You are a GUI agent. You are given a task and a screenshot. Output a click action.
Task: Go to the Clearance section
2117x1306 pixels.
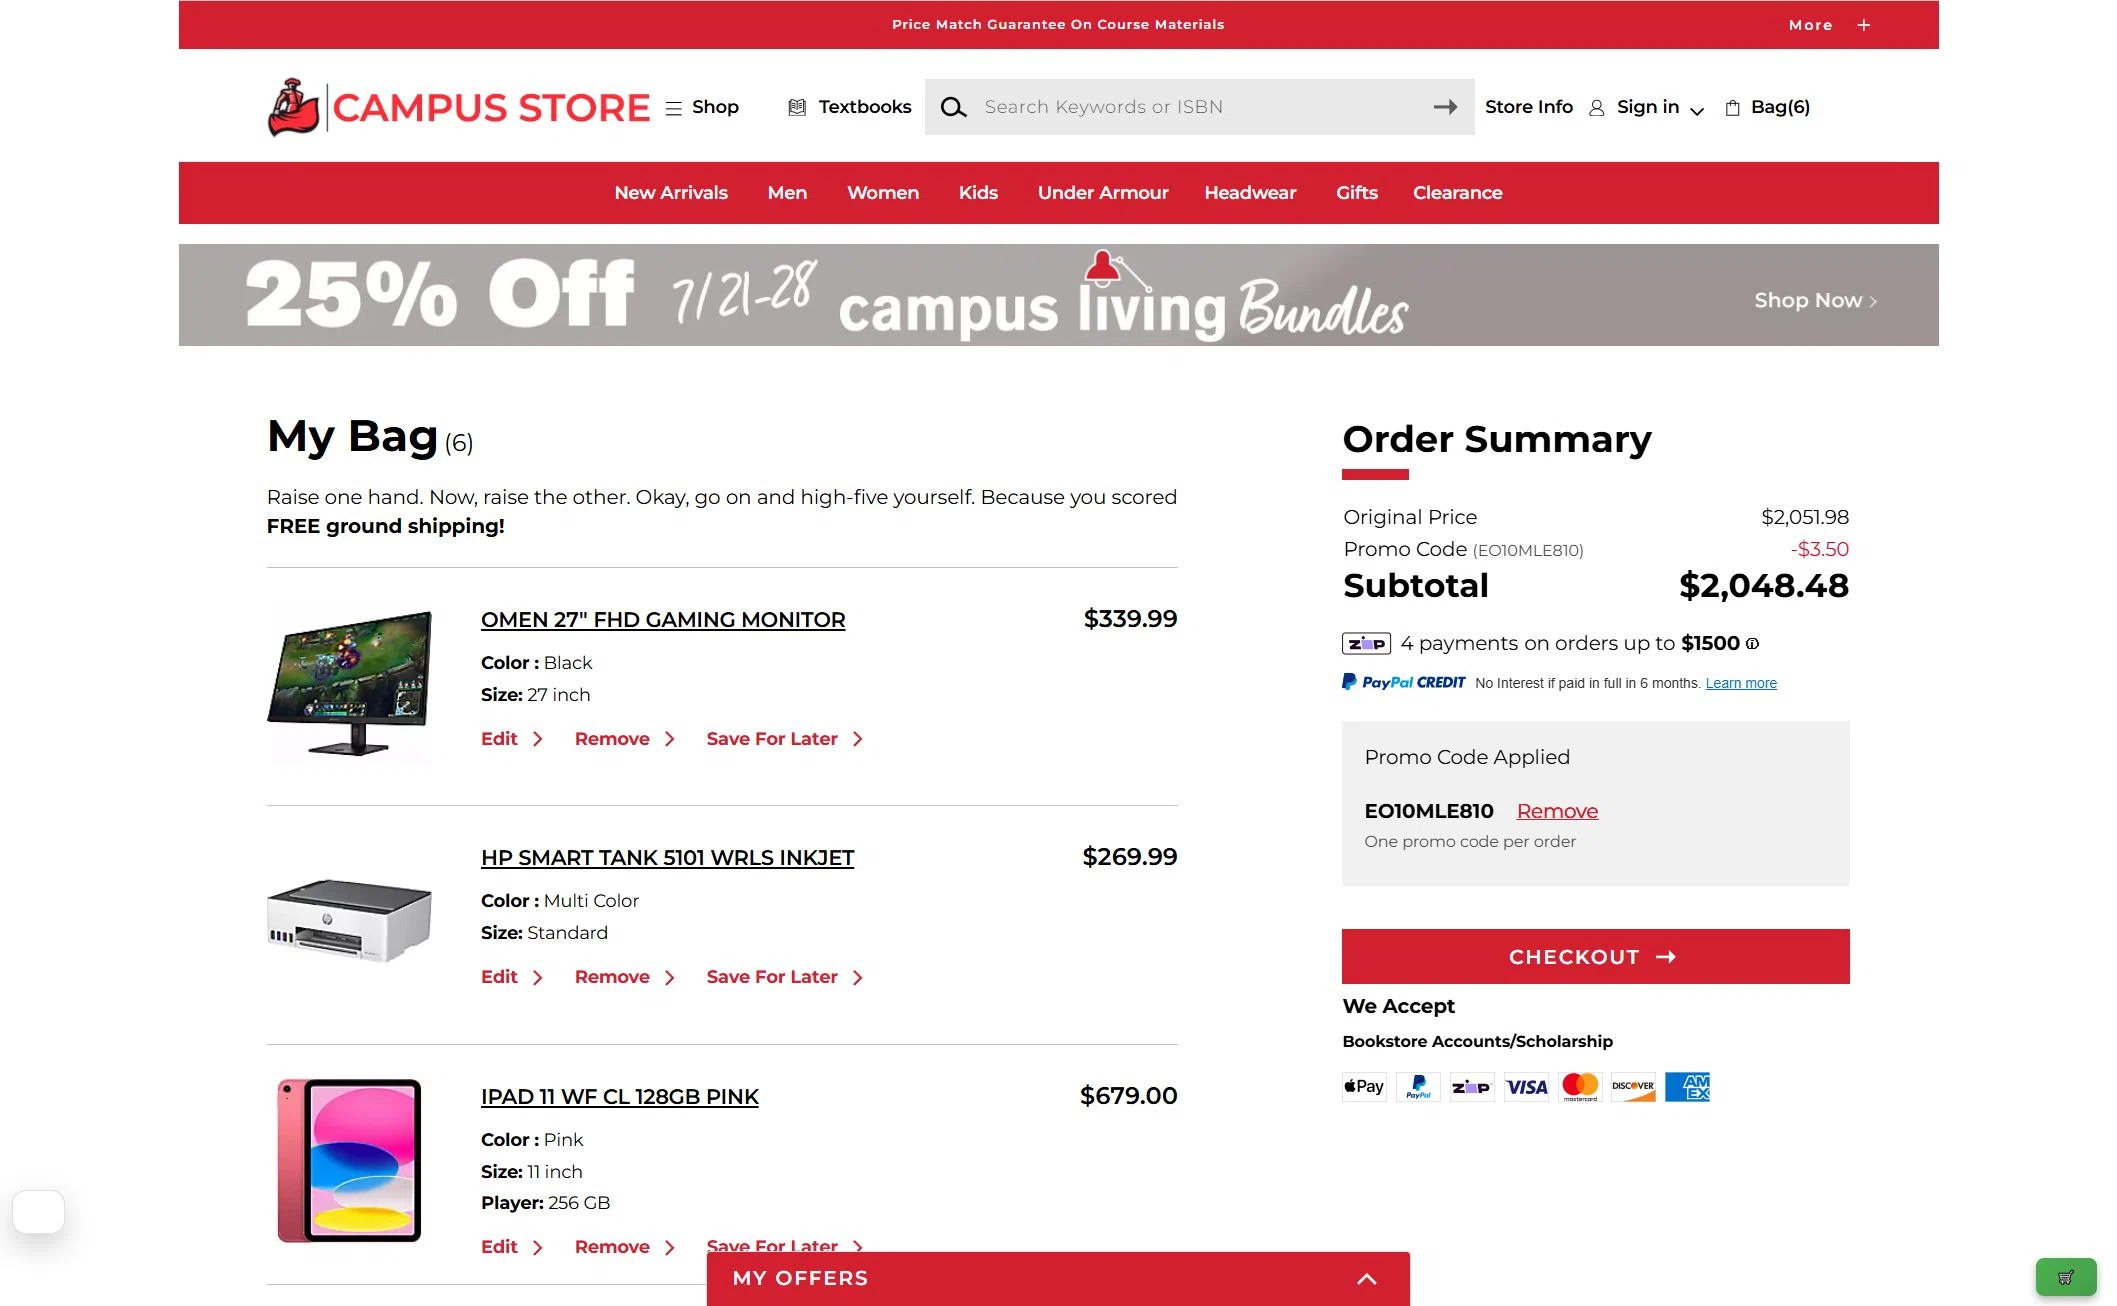1457,193
